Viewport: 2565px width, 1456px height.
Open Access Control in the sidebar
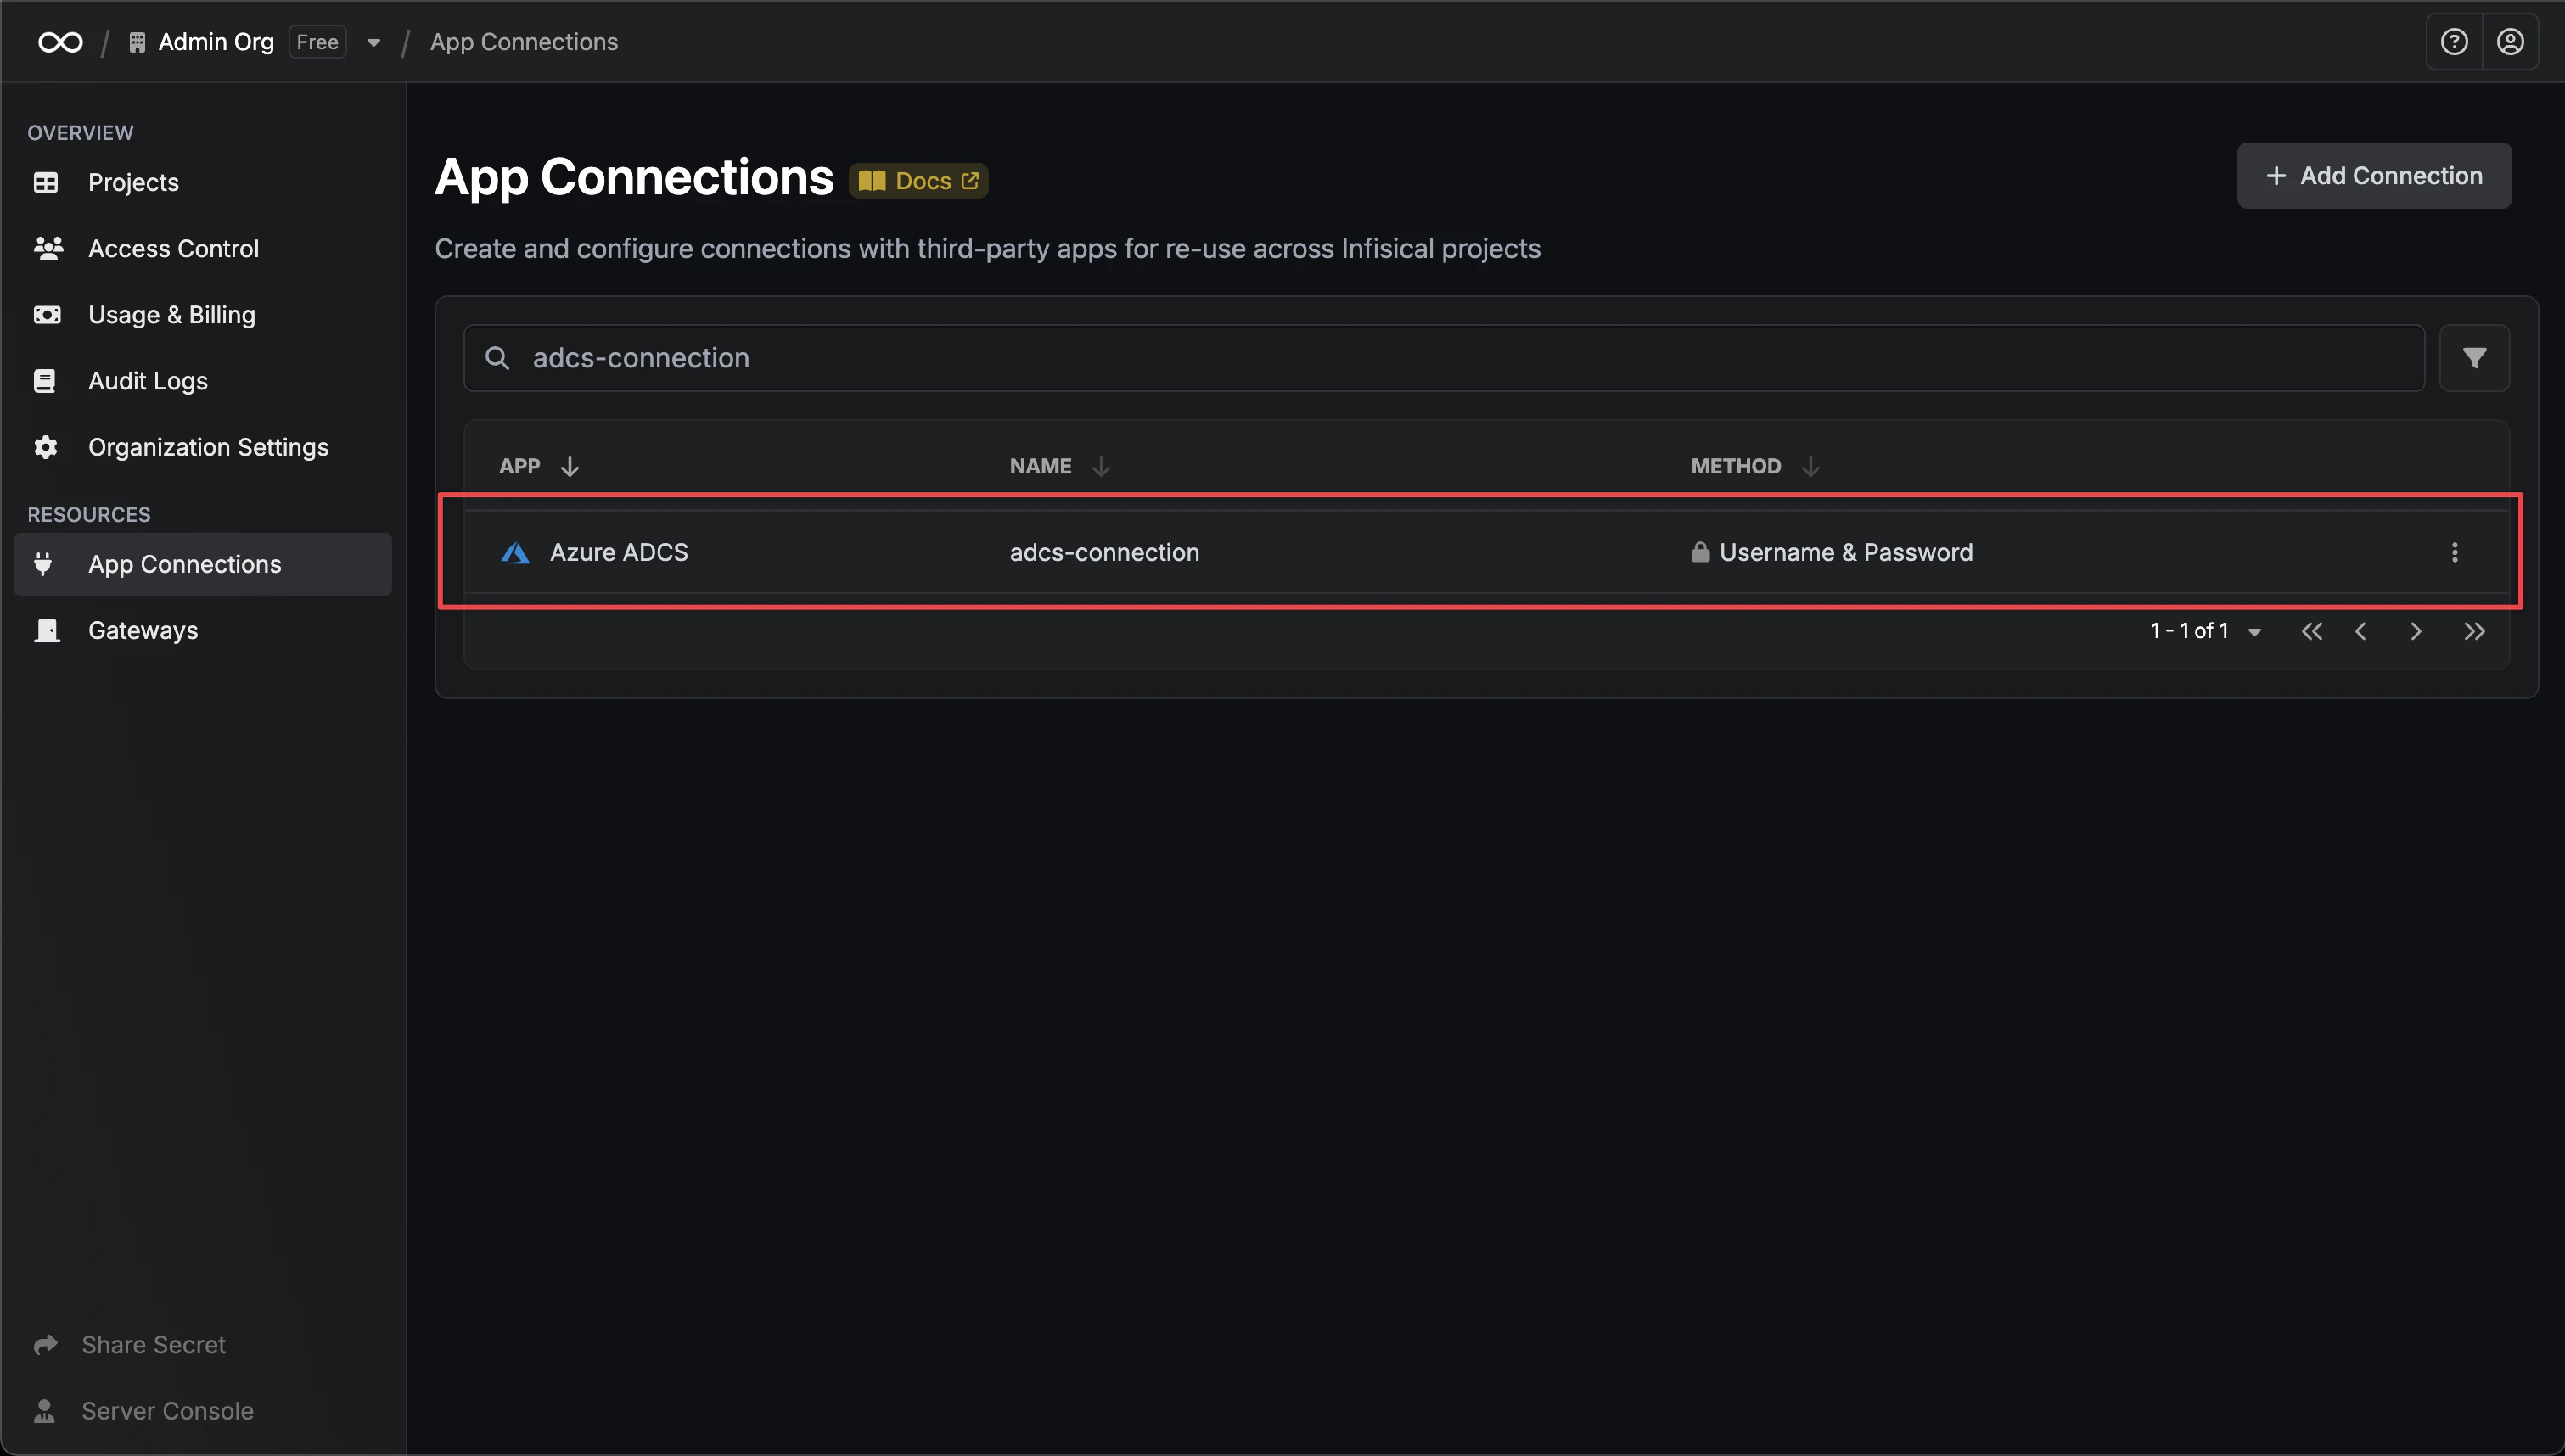pos(202,248)
